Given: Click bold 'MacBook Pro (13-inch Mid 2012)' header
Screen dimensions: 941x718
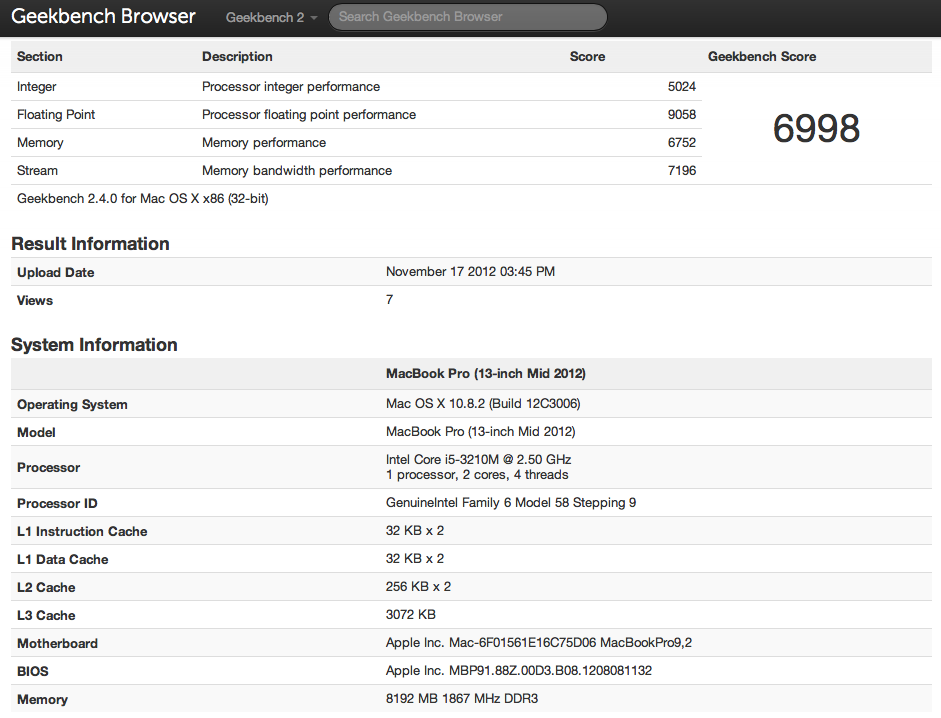Looking at the screenshot, I should click(486, 373).
